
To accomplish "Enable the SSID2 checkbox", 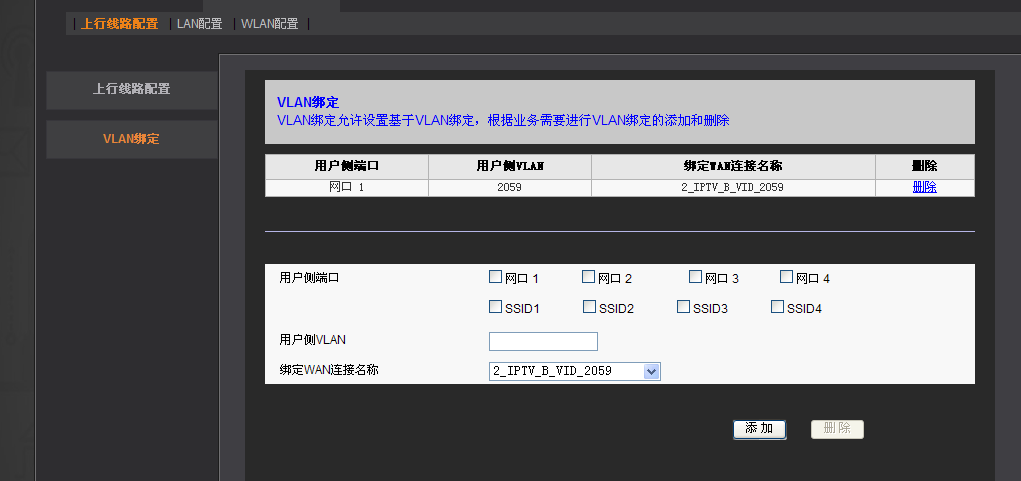I will [589, 307].
